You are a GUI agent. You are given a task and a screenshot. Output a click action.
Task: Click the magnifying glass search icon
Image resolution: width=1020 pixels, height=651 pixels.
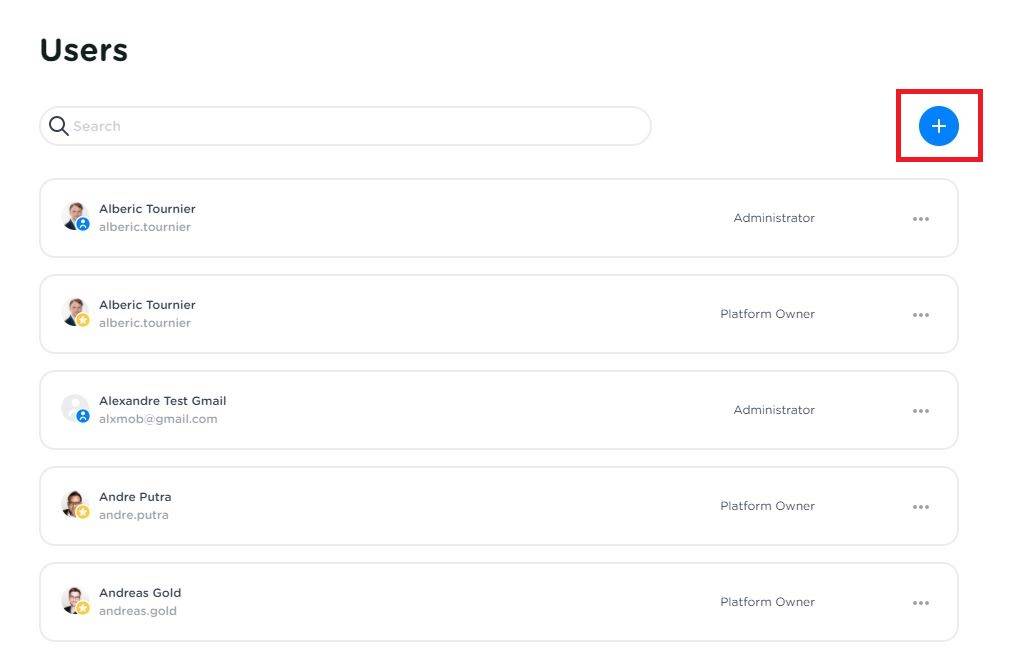(x=59, y=126)
